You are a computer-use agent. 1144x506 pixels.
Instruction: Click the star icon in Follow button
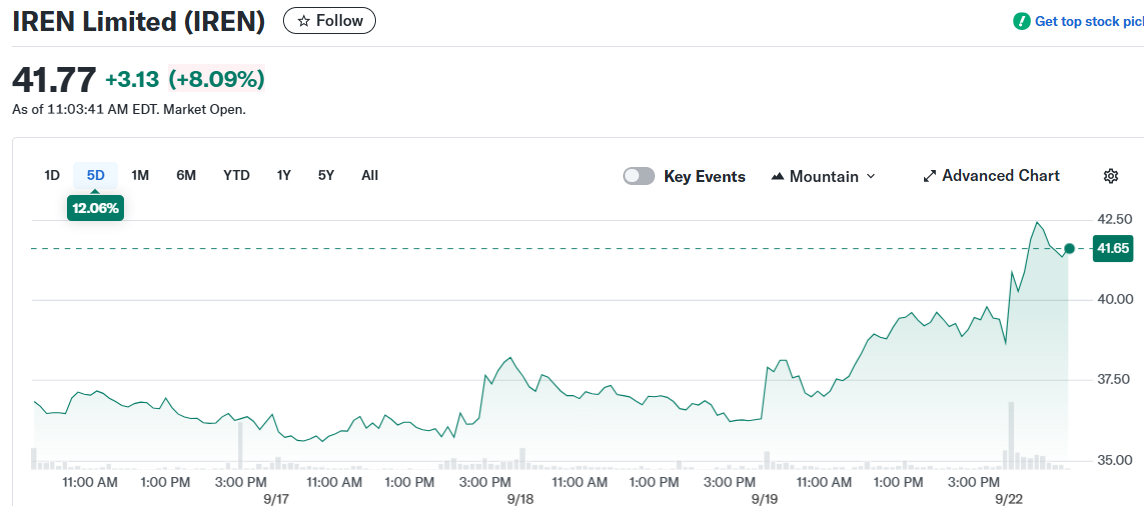[304, 21]
